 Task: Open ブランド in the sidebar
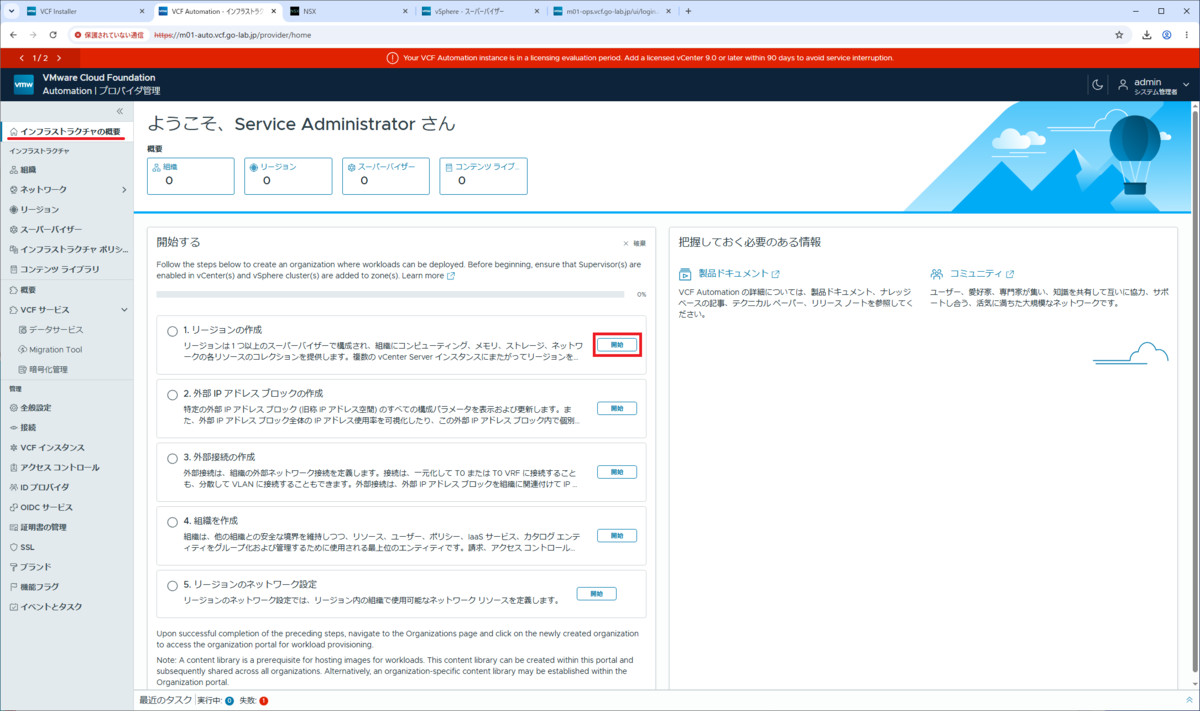point(30,567)
